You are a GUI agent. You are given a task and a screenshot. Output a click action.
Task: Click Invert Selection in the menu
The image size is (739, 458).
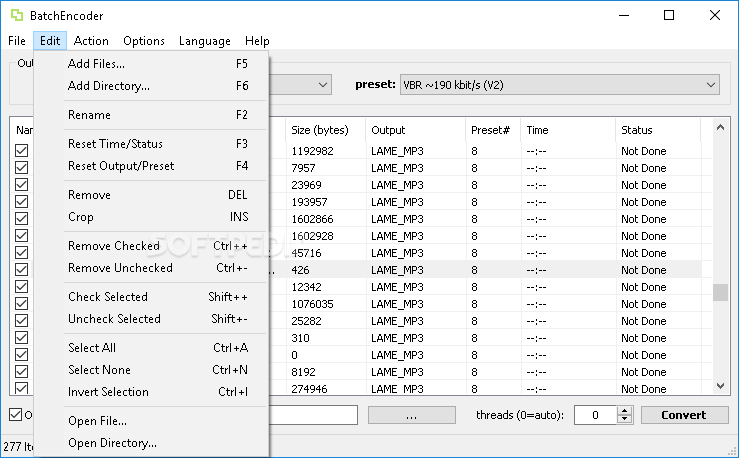pyautogui.click(x=108, y=392)
